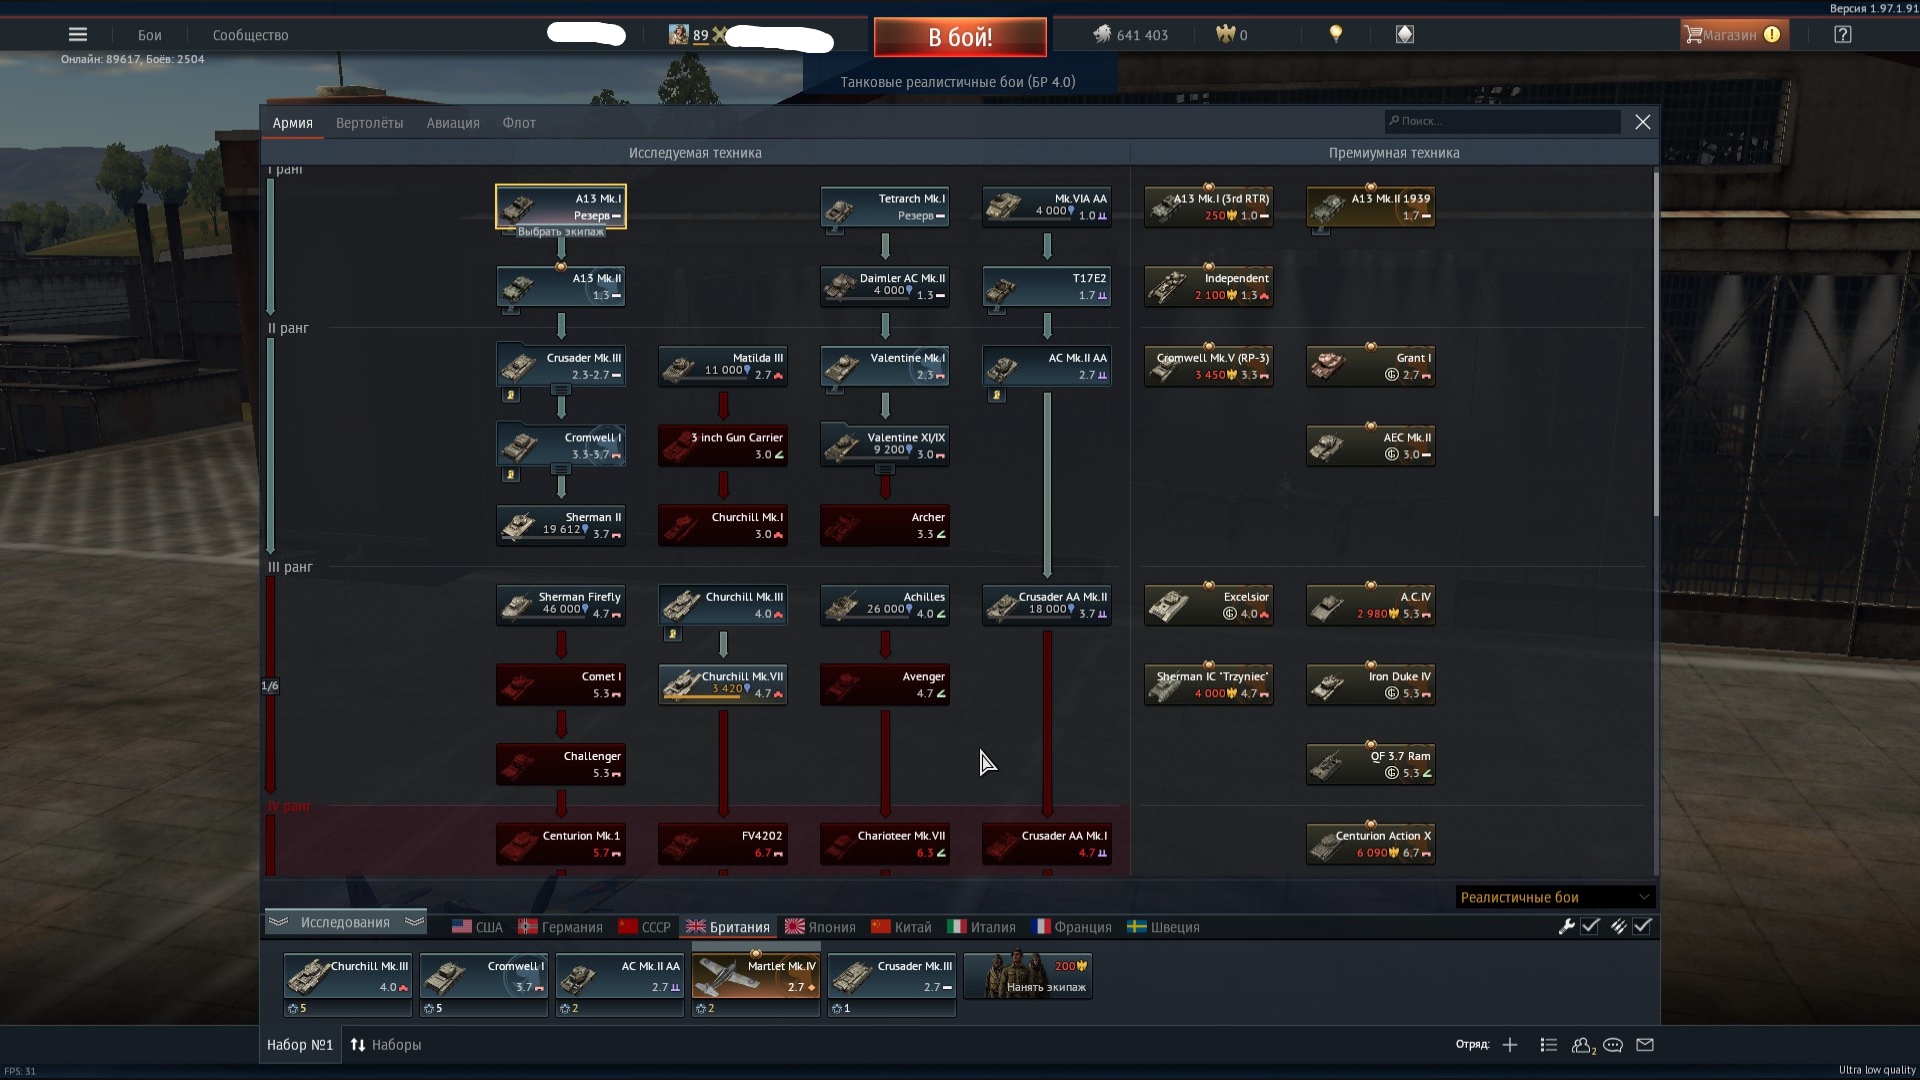This screenshot has height=1080, width=1920.
Task: Select the Набор №1 preset
Action: (x=300, y=1045)
